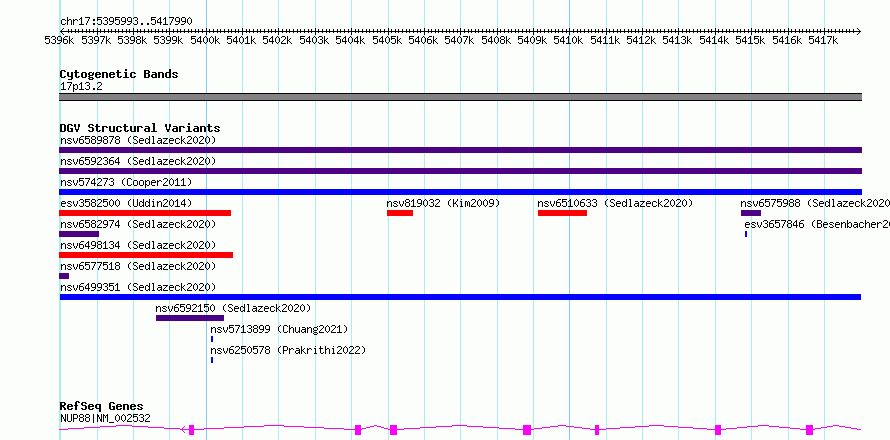The height and width of the screenshot is (440, 890).
Task: Click the DGV Structural Variants track title
Action: pos(140,128)
